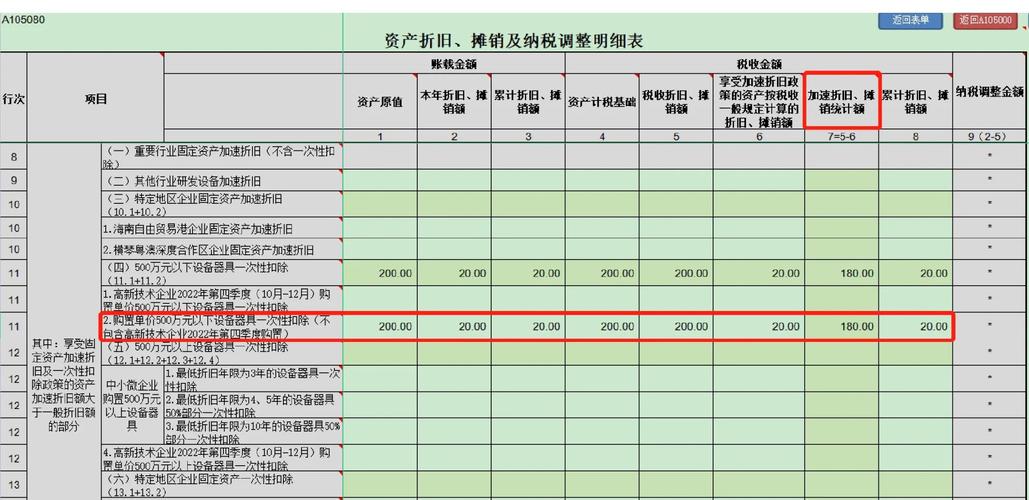Viewport: 1029px width, 500px height.
Task: Select 1.最低折旧年限为3年的设备器具 row label
Action: (253, 379)
